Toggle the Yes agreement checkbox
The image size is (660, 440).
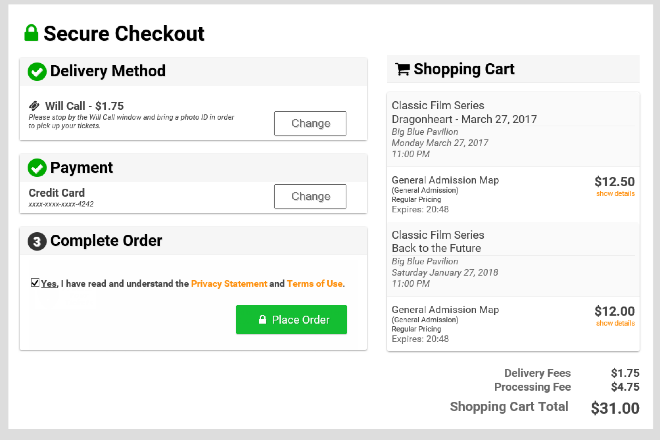35,283
